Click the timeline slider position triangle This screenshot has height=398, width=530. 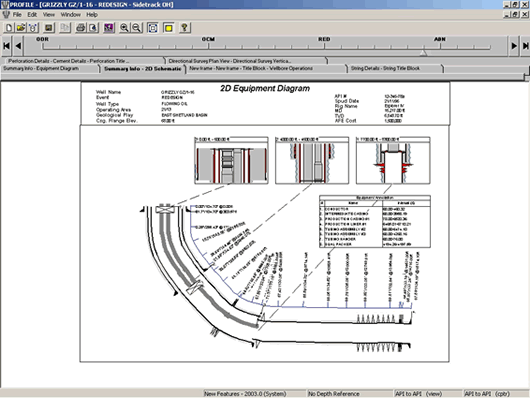coord(423,53)
